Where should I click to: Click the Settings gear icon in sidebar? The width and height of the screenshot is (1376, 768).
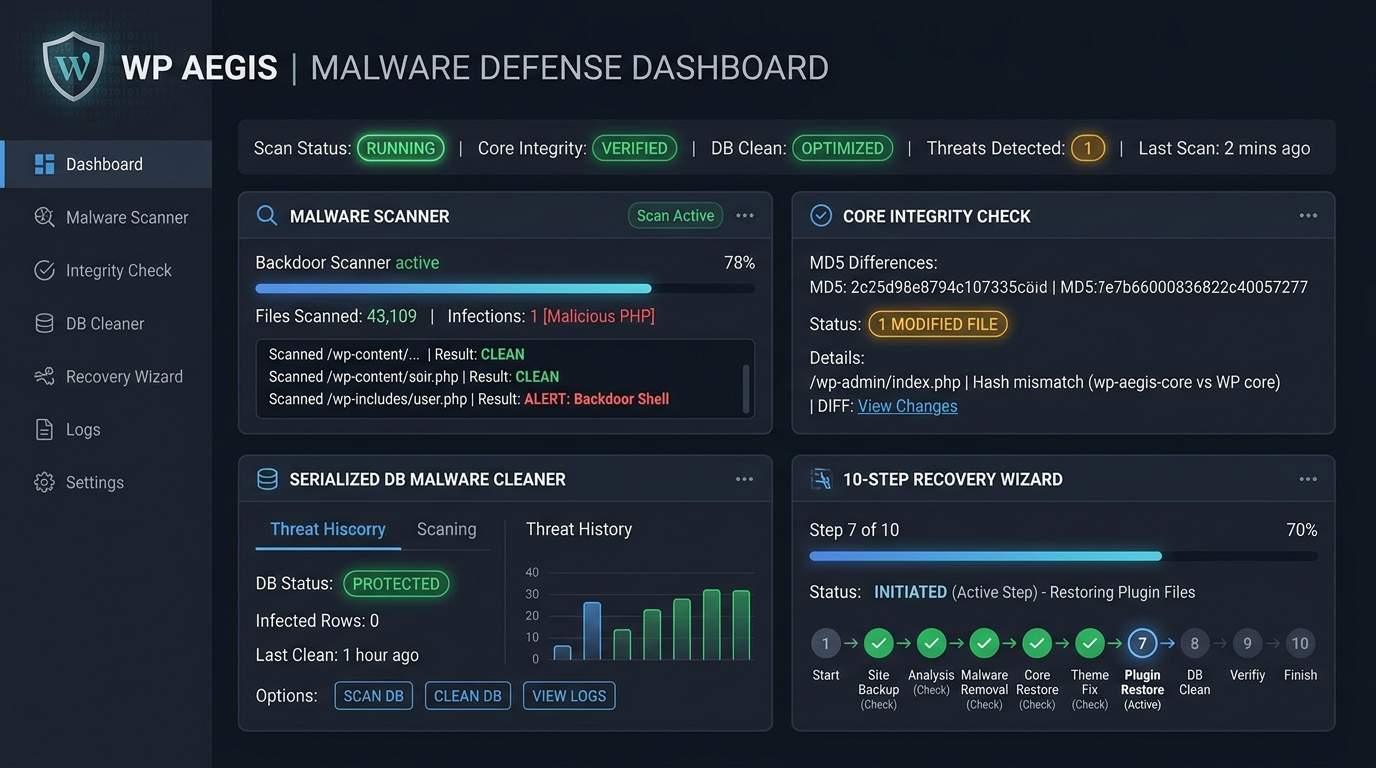(44, 482)
